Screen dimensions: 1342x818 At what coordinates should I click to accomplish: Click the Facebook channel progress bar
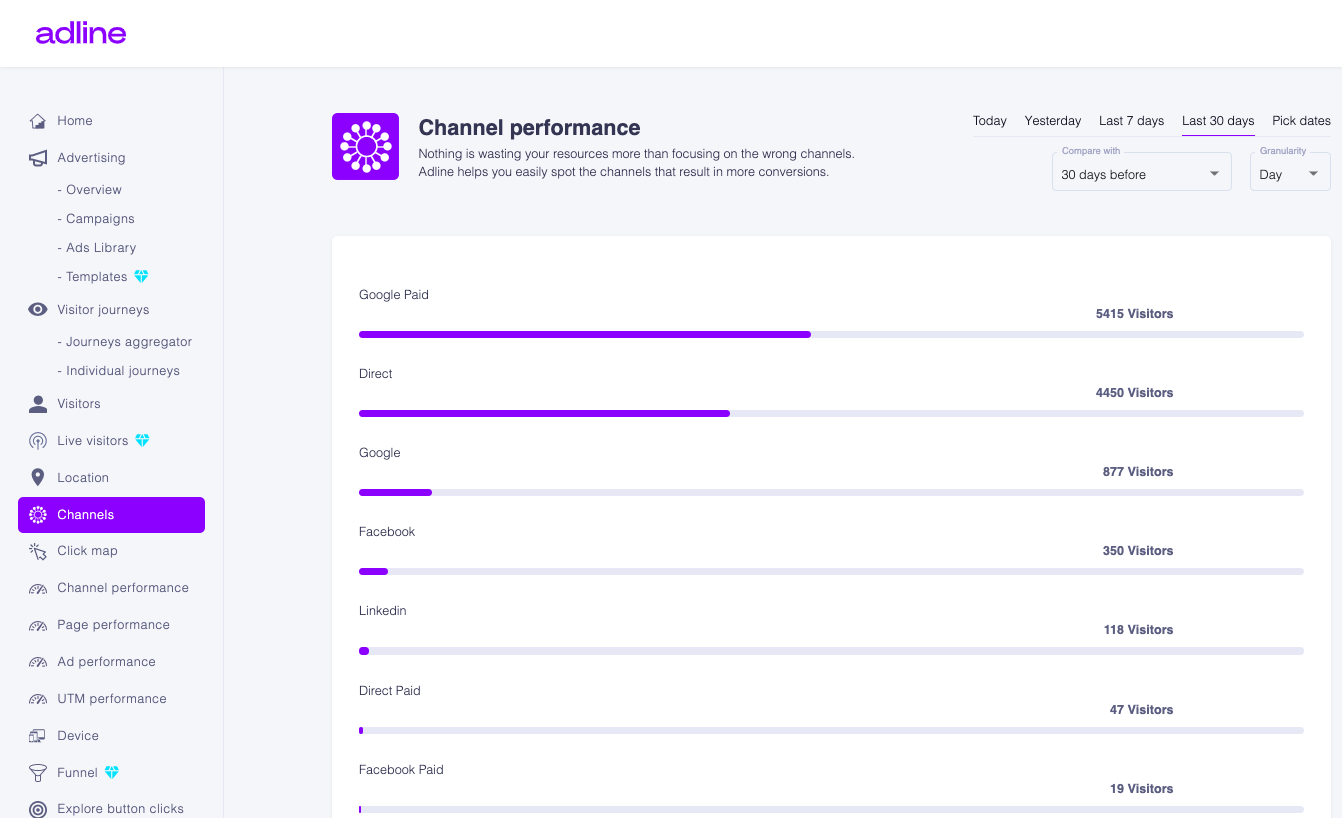click(831, 571)
